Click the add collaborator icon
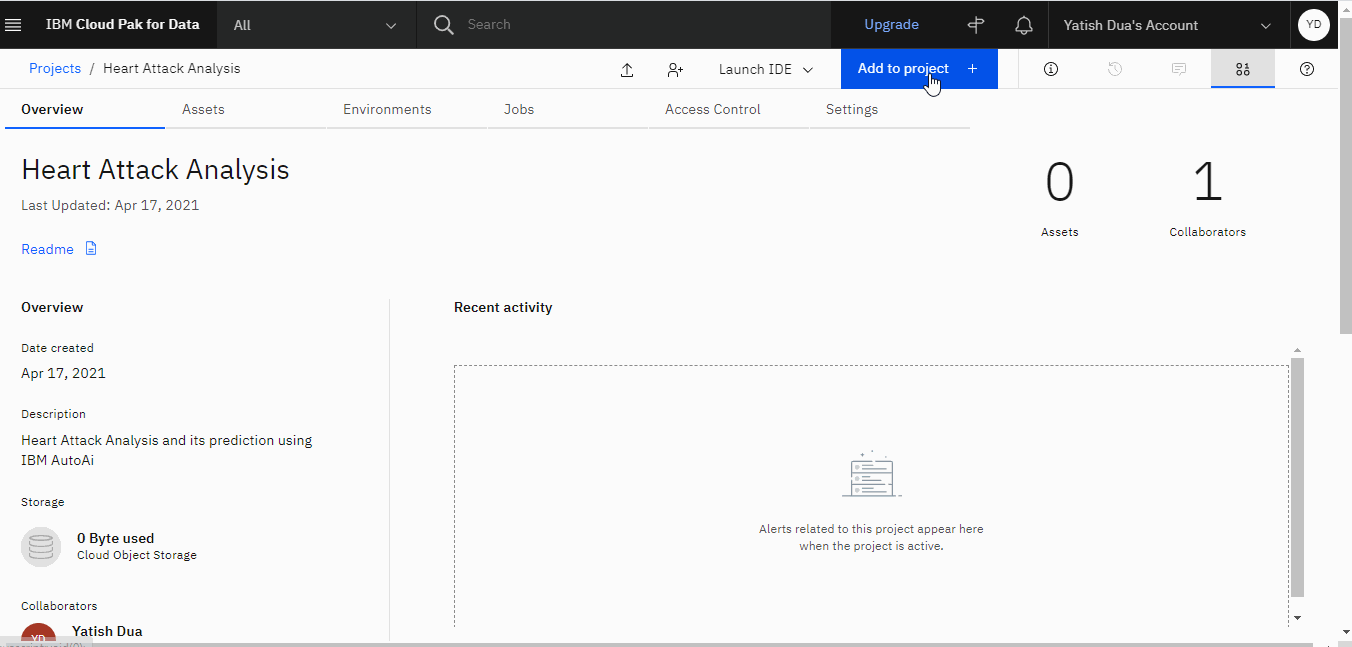 coord(675,70)
